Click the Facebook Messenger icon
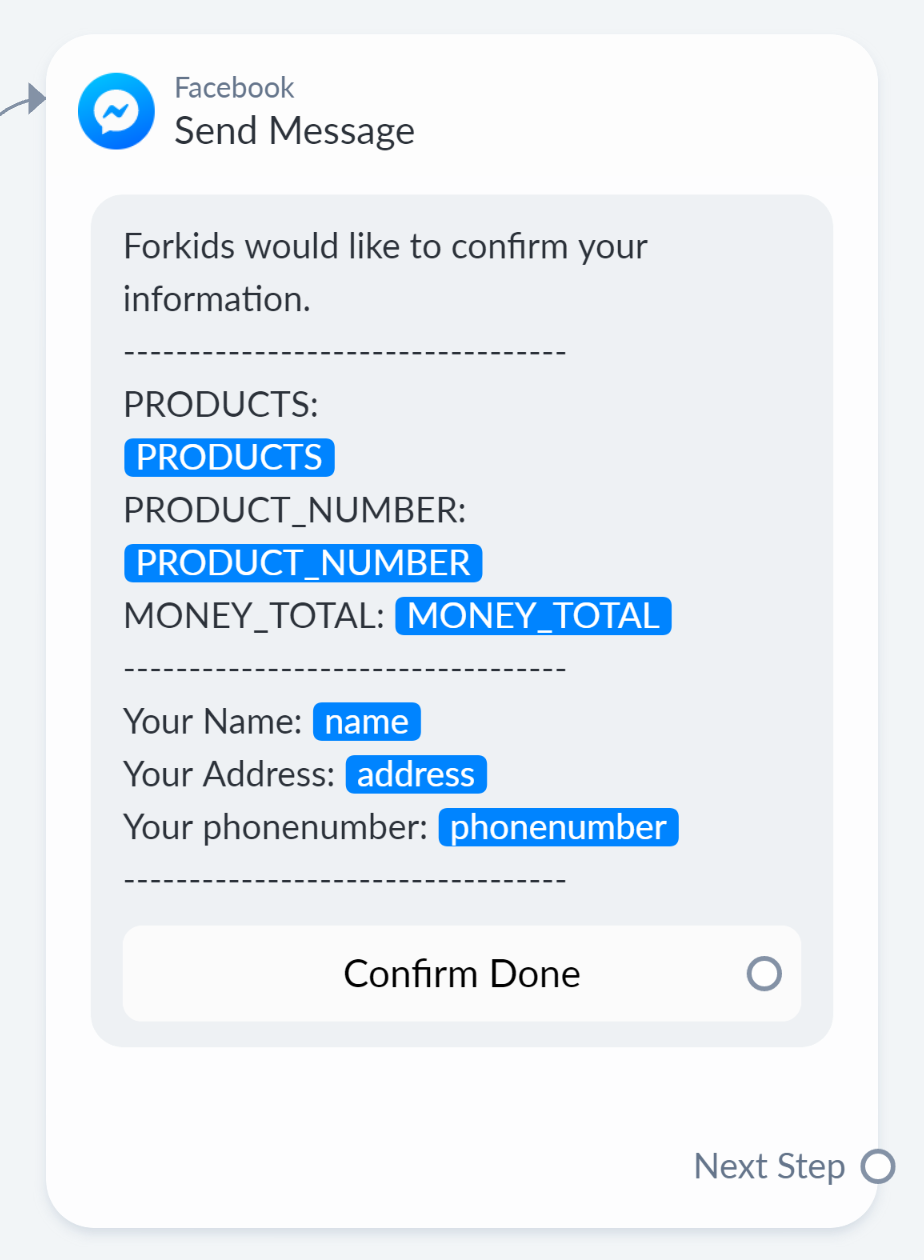 (116, 111)
